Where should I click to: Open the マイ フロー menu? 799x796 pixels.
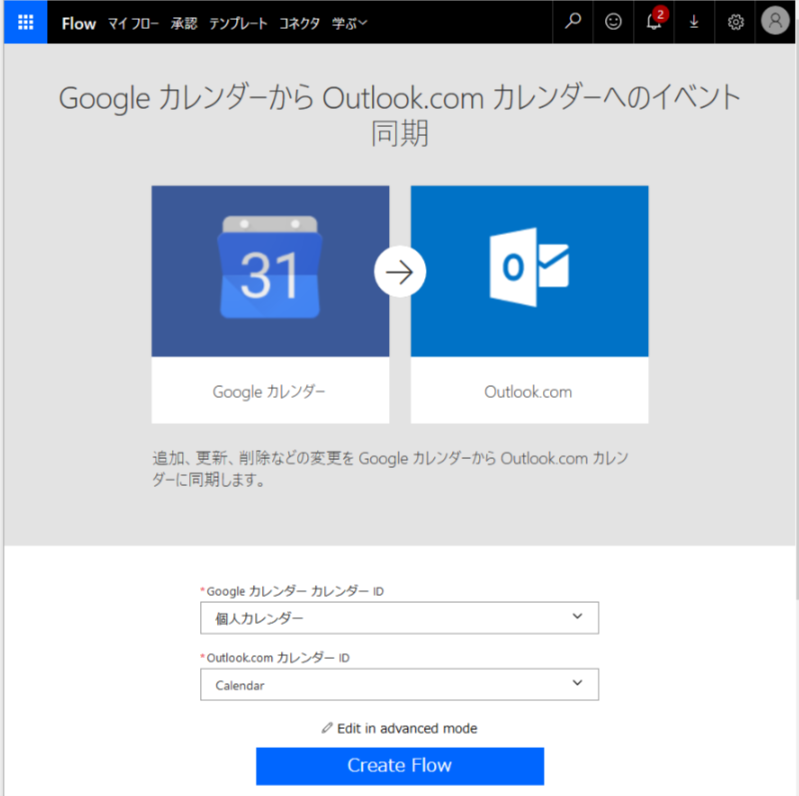point(134,23)
